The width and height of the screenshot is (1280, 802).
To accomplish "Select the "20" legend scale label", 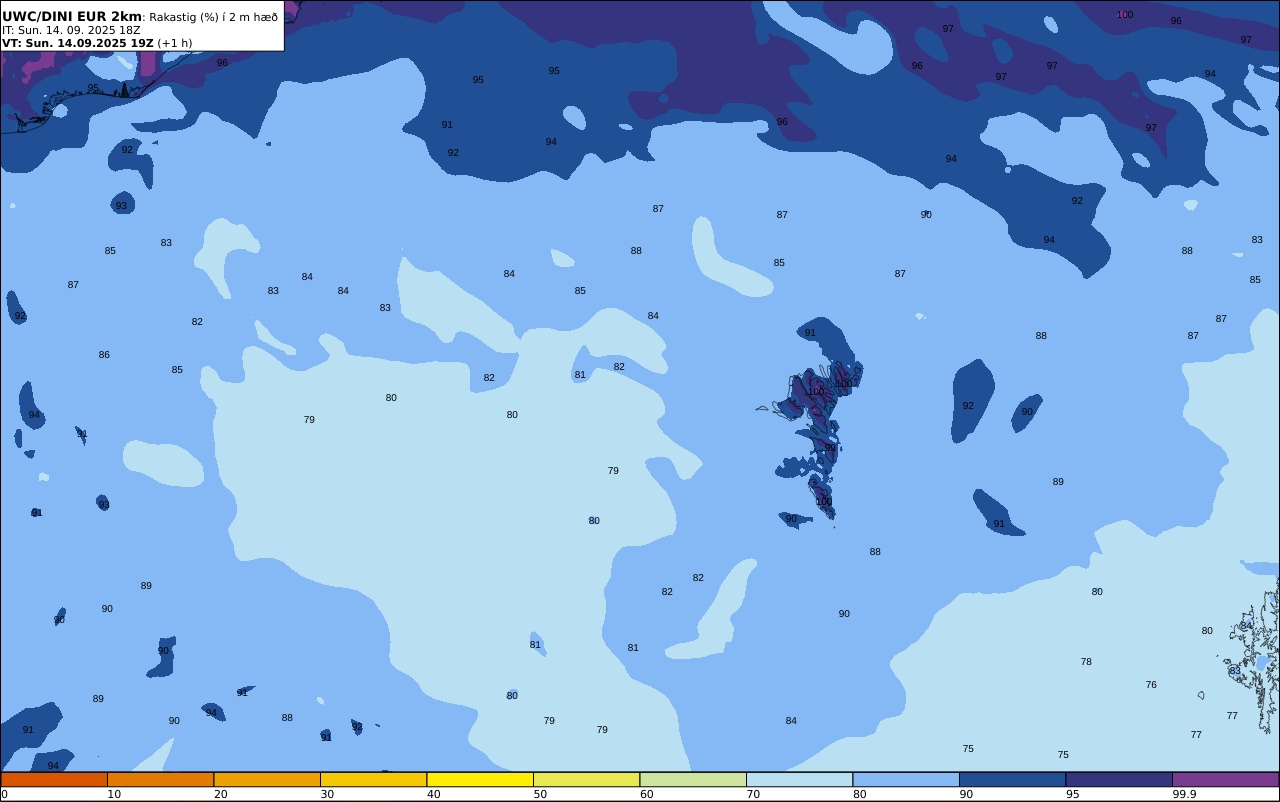I will click(x=220, y=794).
